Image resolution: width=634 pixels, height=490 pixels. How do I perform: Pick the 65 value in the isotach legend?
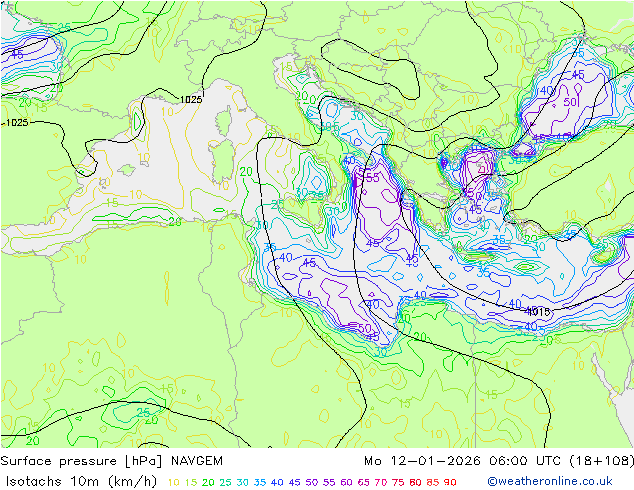click(363, 482)
